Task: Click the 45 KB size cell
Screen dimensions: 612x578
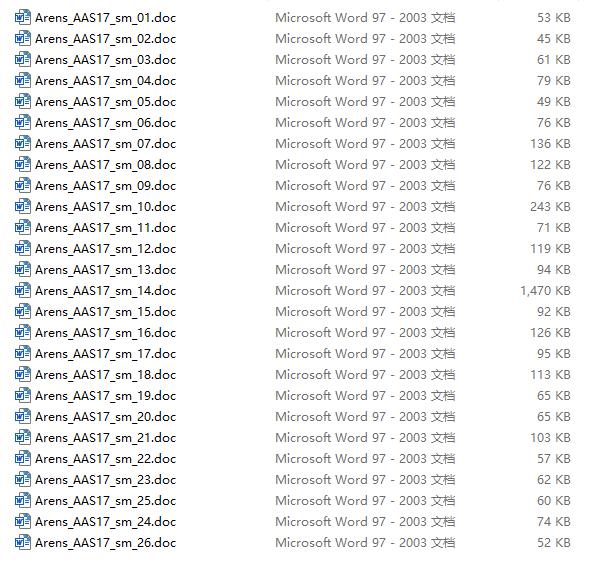Action: (x=554, y=39)
